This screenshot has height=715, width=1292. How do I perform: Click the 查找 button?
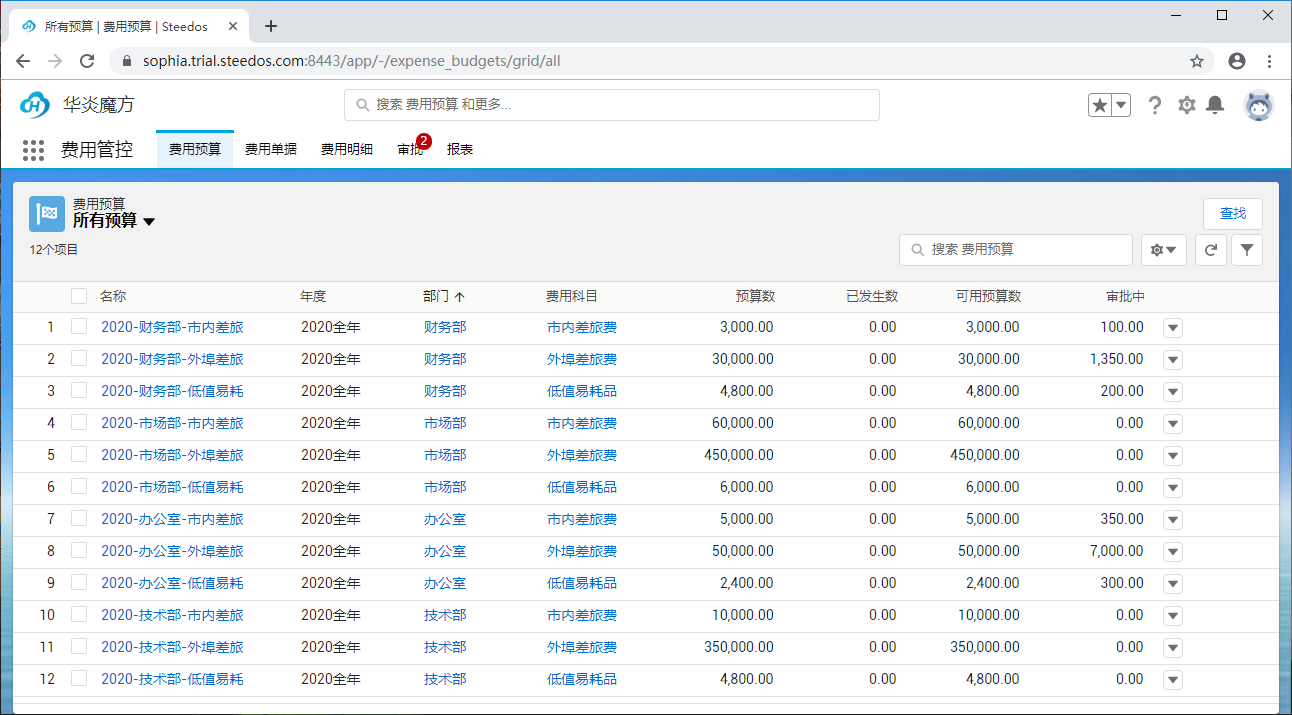pos(1232,213)
